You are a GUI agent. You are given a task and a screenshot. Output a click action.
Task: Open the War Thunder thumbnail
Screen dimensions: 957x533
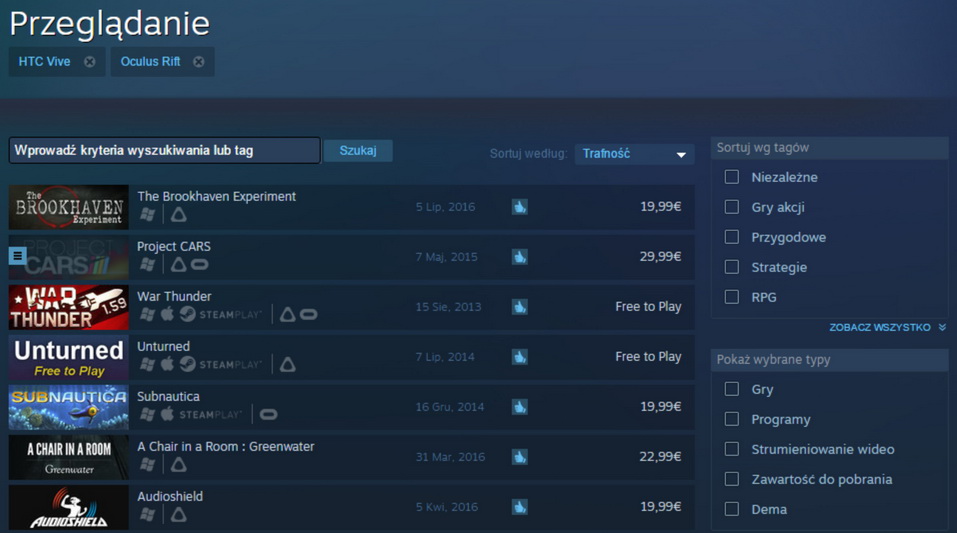click(x=69, y=307)
